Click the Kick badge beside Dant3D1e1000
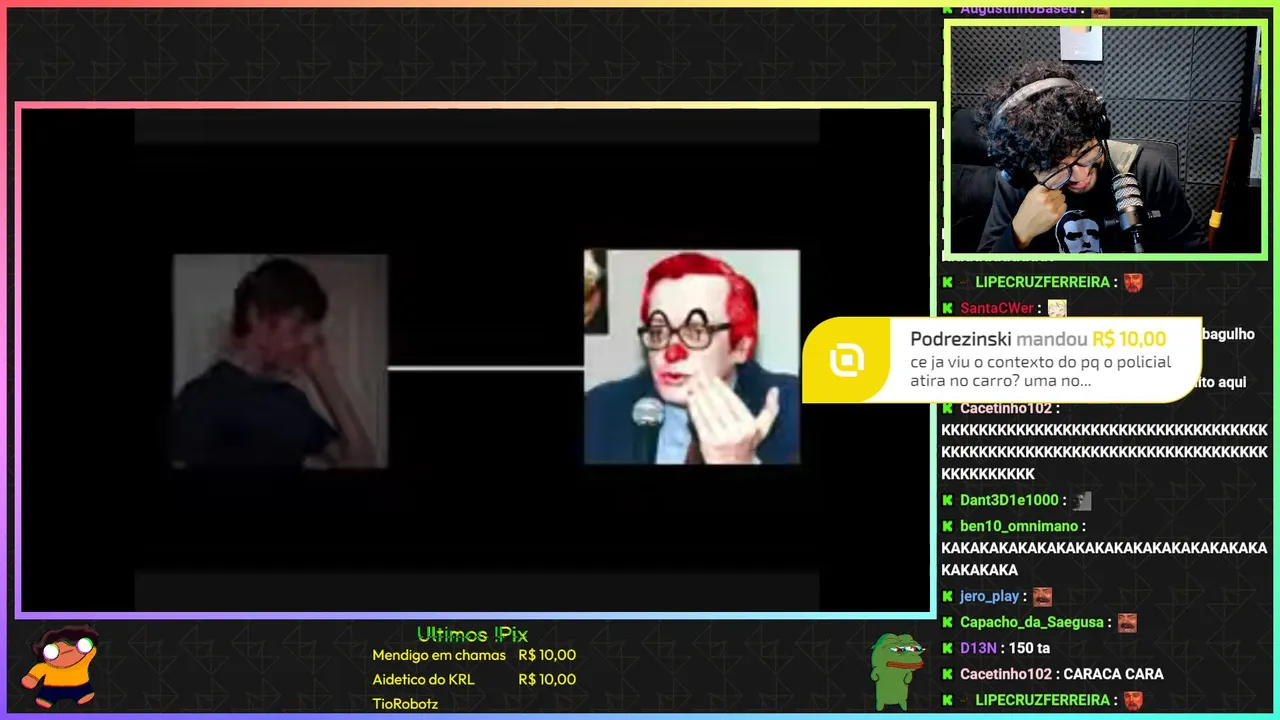This screenshot has width=1280, height=720. point(947,500)
